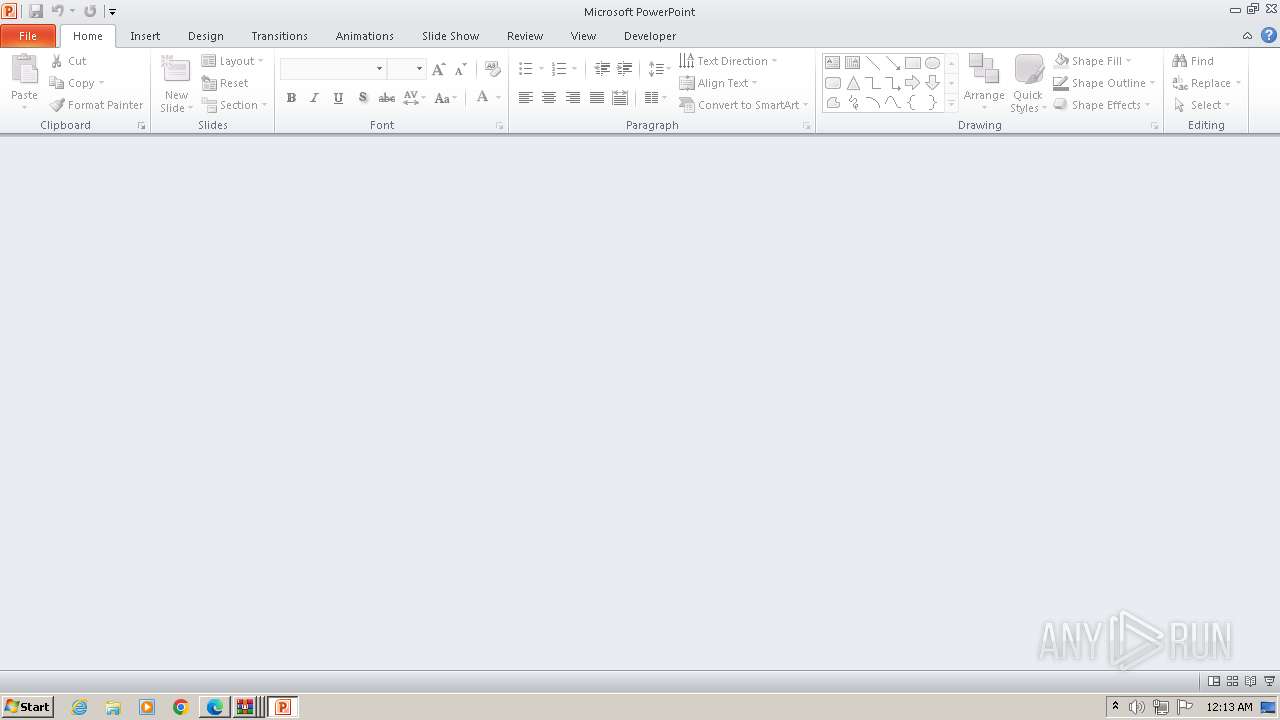The width and height of the screenshot is (1280, 720).
Task: Open the font name dropdown arrow
Action: click(379, 69)
